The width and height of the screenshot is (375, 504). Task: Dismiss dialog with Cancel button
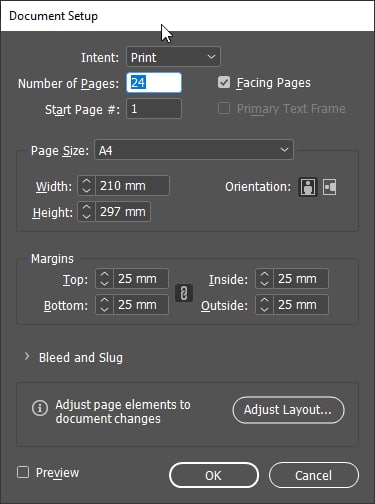pos(314,475)
